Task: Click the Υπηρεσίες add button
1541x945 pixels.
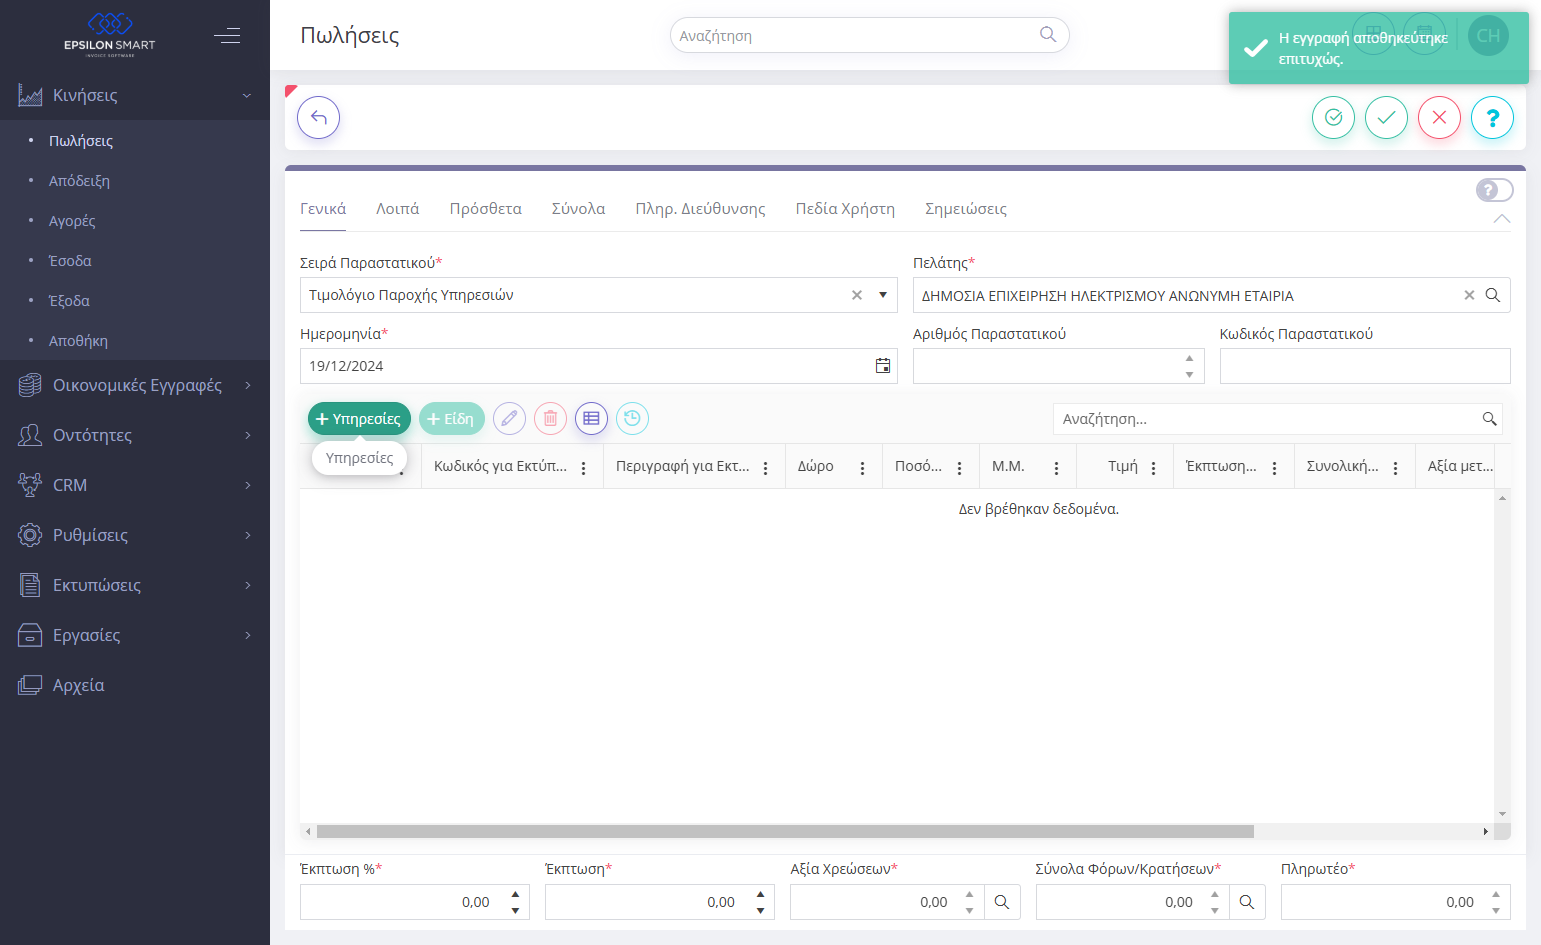Action: (359, 419)
